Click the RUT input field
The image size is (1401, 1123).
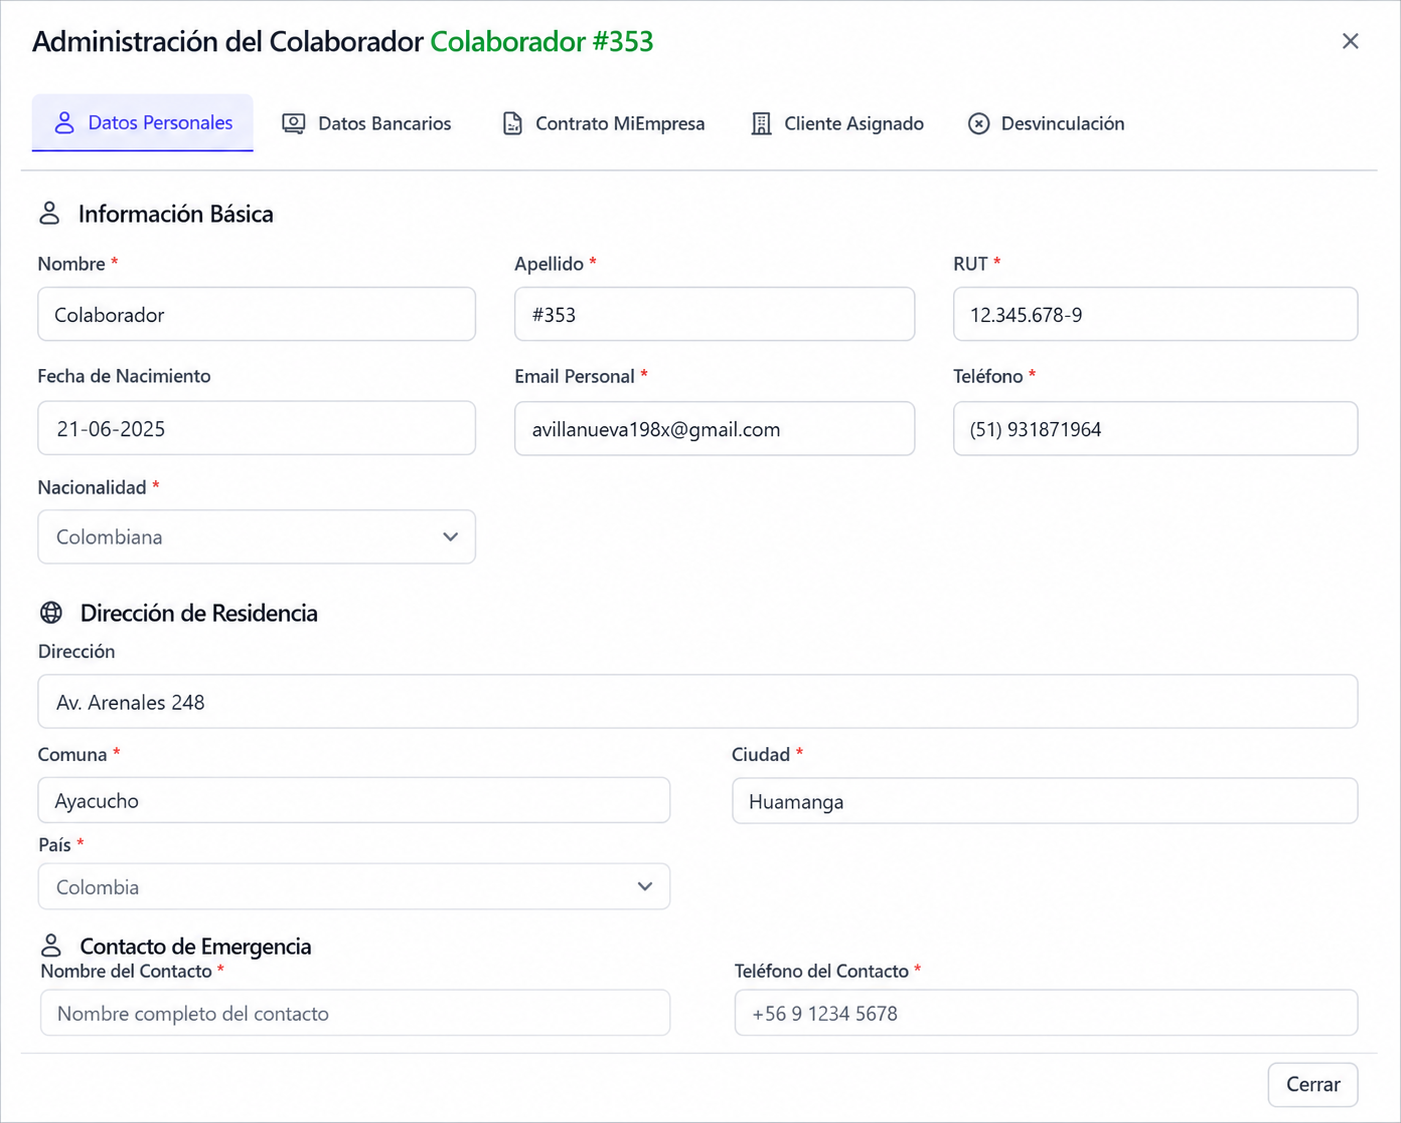coord(1155,314)
